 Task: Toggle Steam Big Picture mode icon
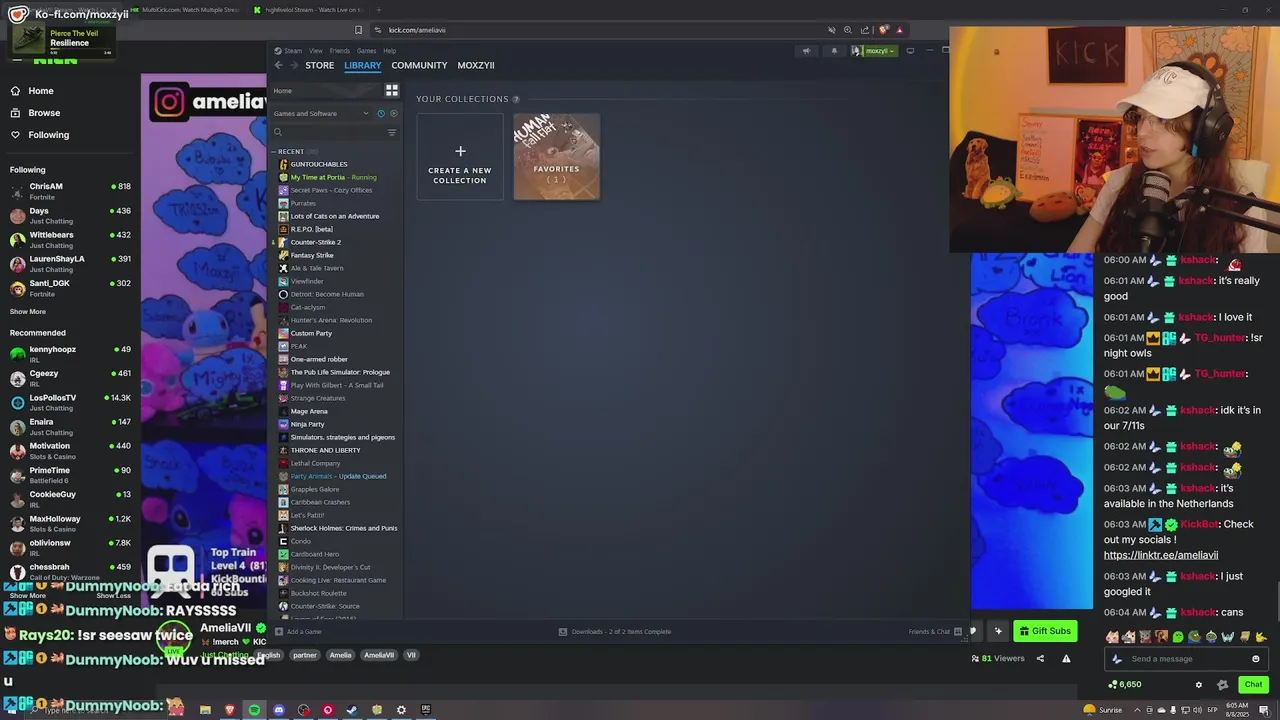click(910, 51)
